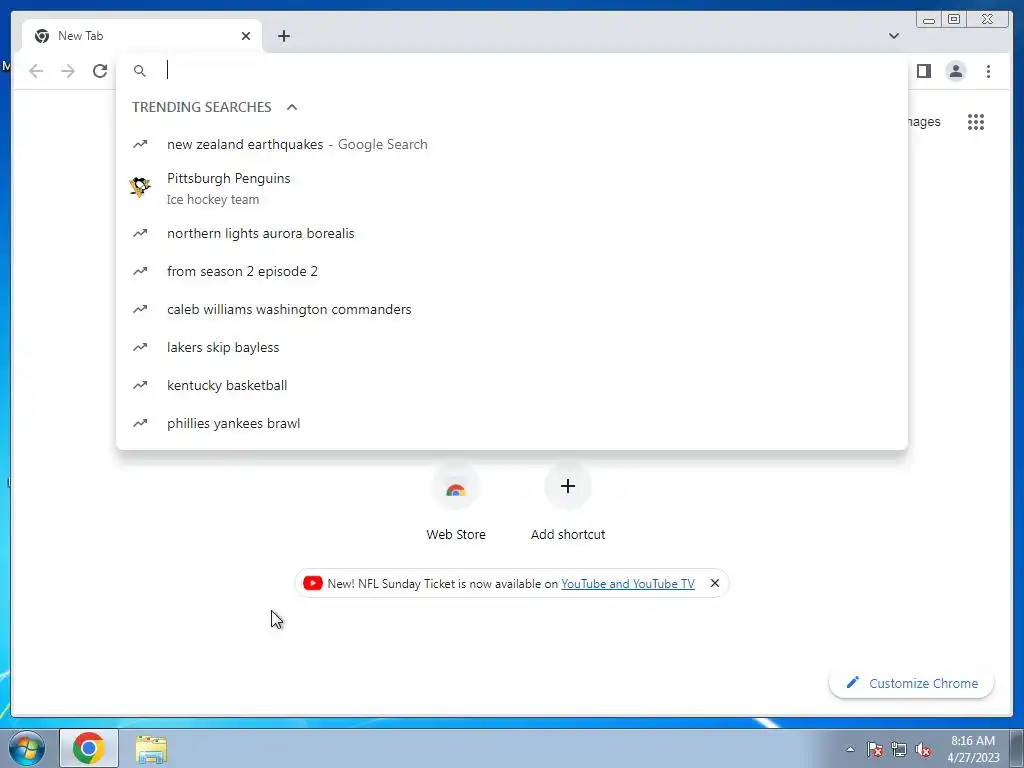The width and height of the screenshot is (1024, 768).
Task: Click the Pittsburgh Penguins logo icon
Action: click(140, 187)
